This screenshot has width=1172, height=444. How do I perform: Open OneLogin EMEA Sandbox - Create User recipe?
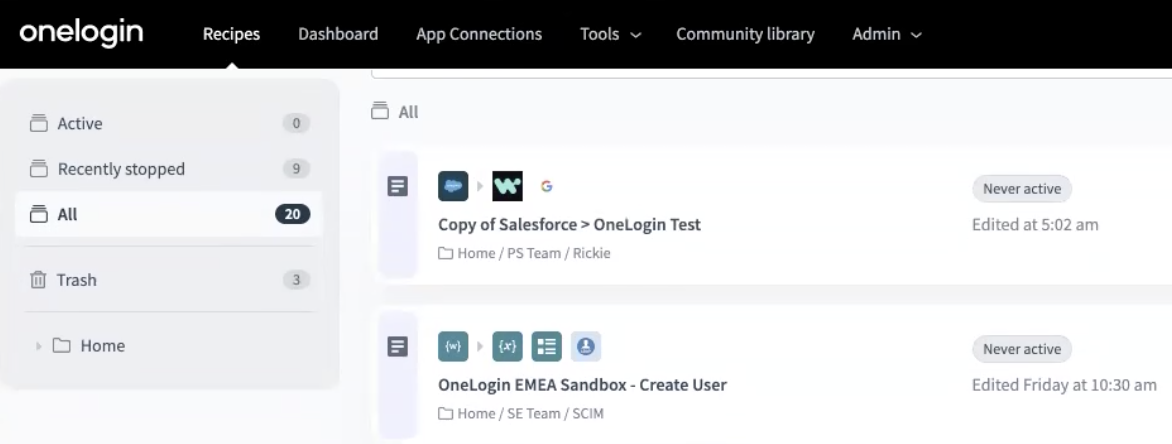pos(582,385)
